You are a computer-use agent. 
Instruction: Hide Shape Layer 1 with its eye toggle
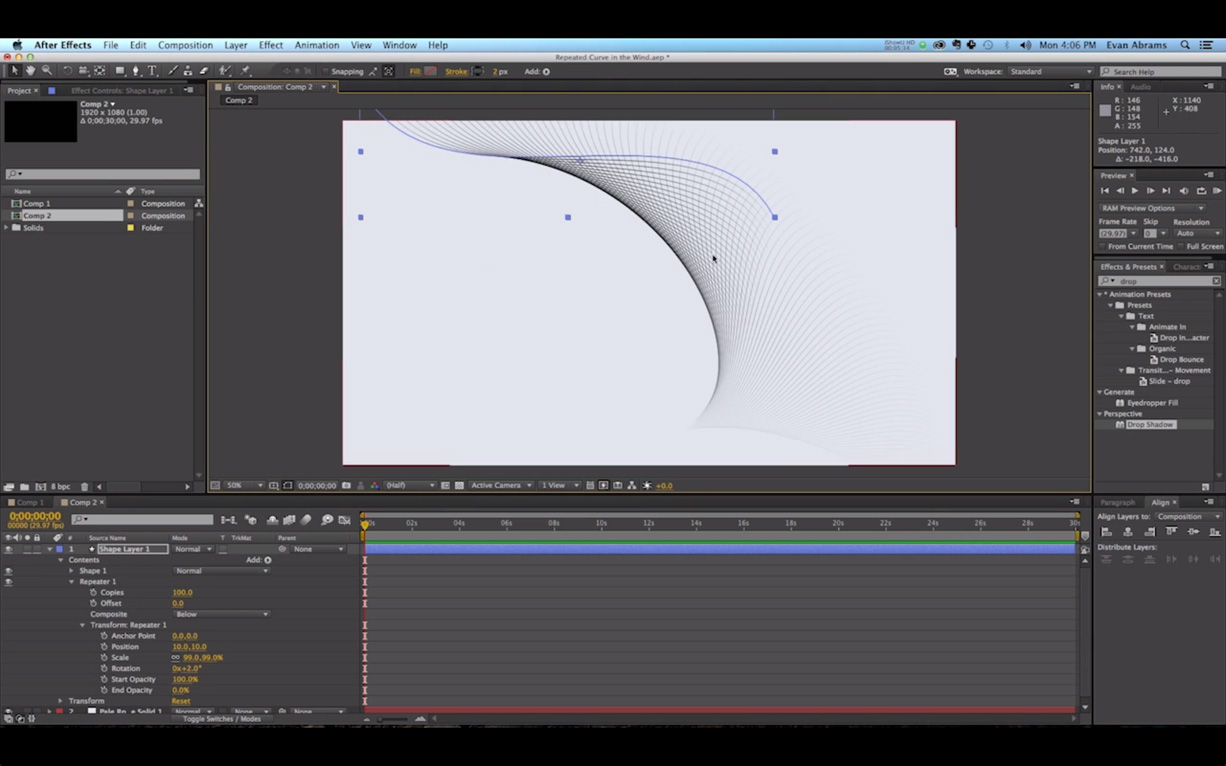click(8, 548)
